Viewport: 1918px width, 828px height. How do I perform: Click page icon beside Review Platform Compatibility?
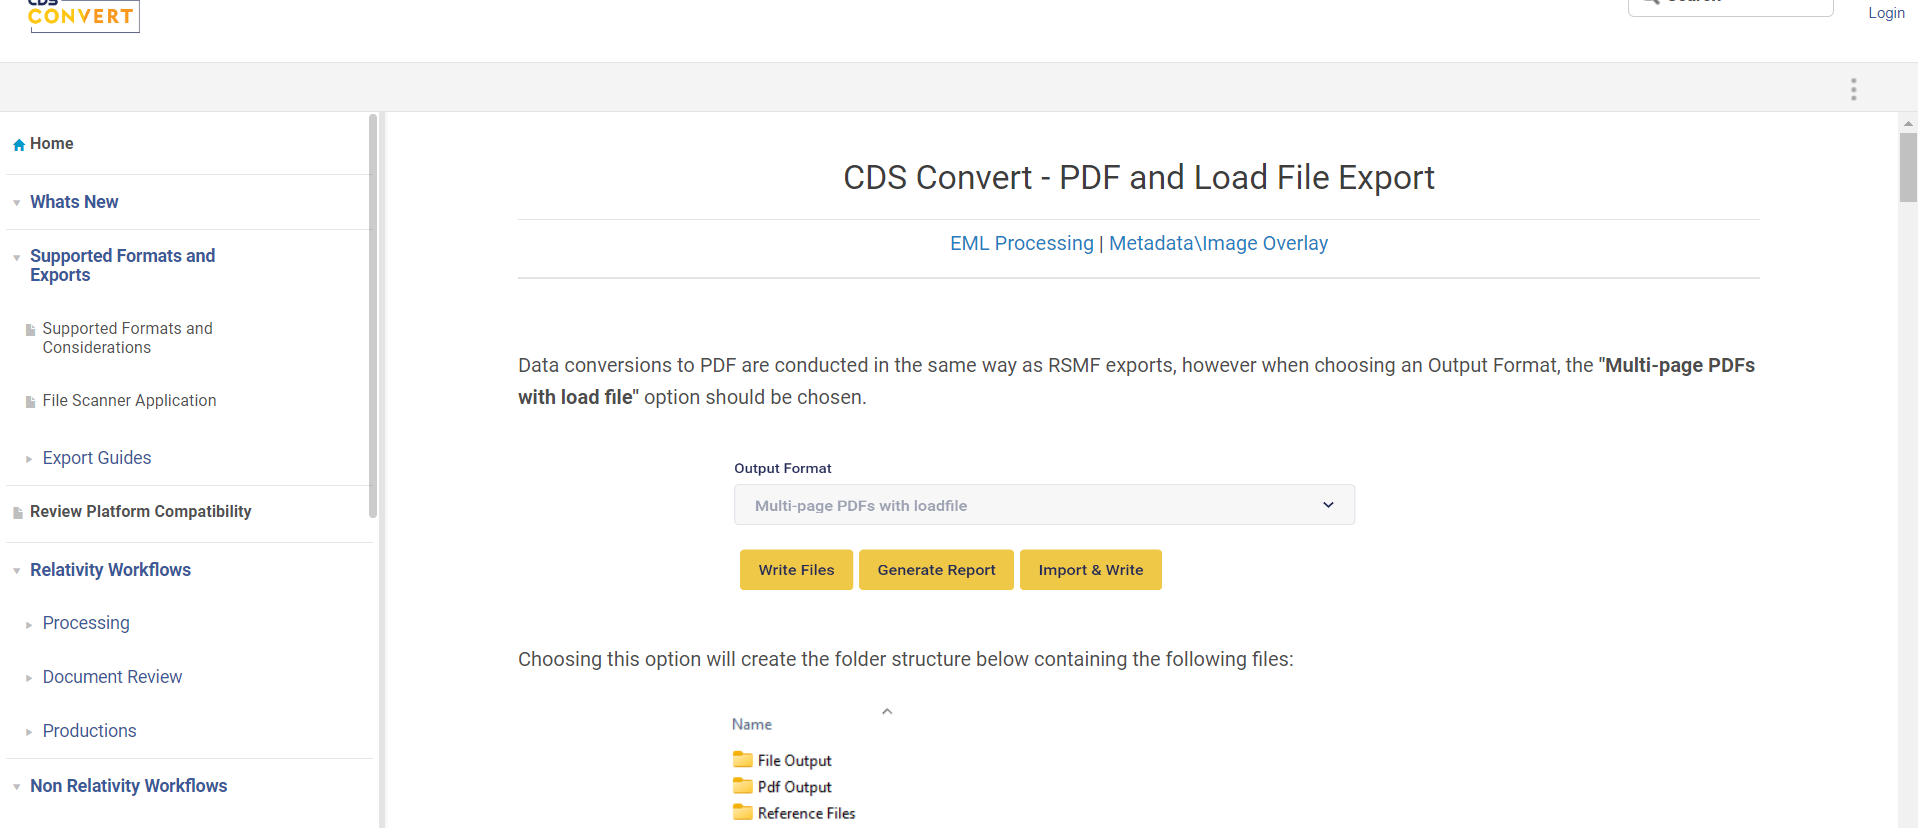click(x=18, y=512)
